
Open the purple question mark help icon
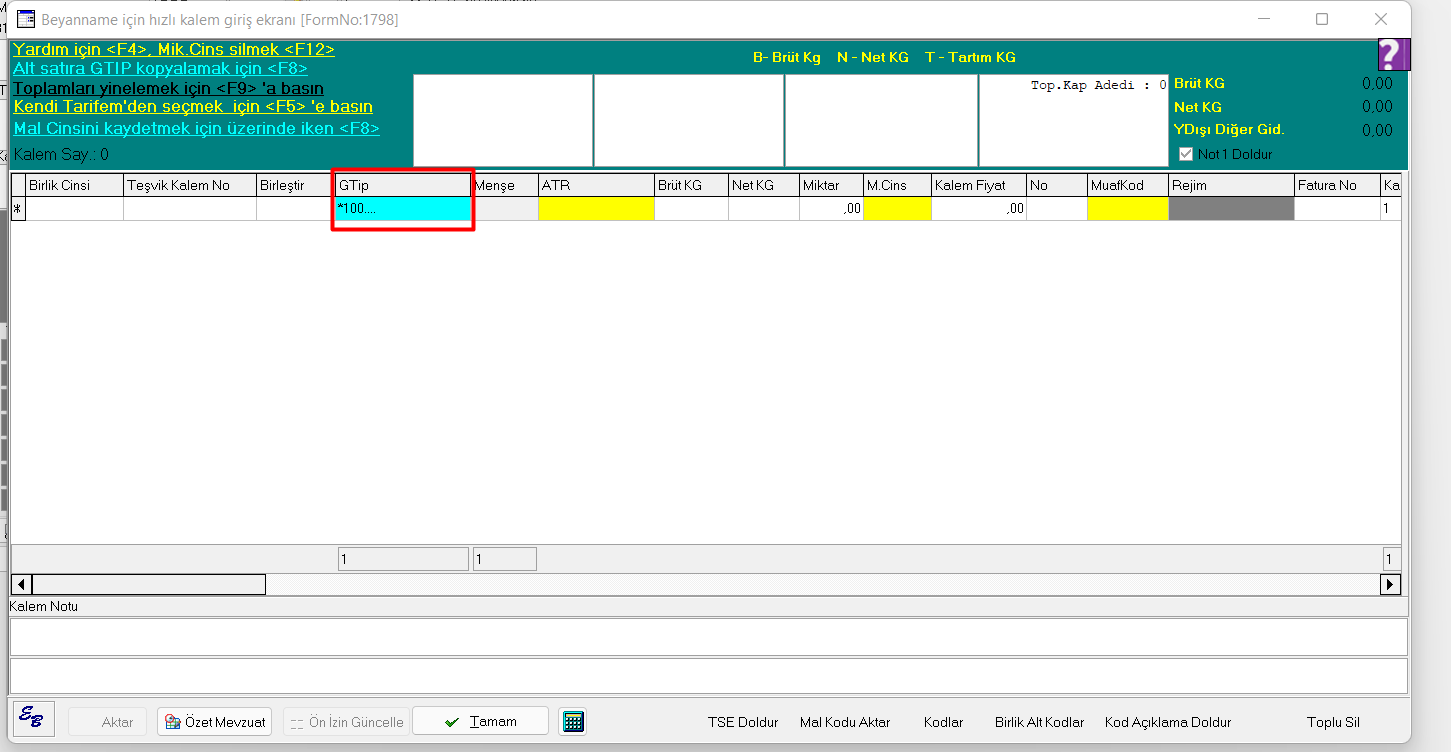(x=1393, y=54)
